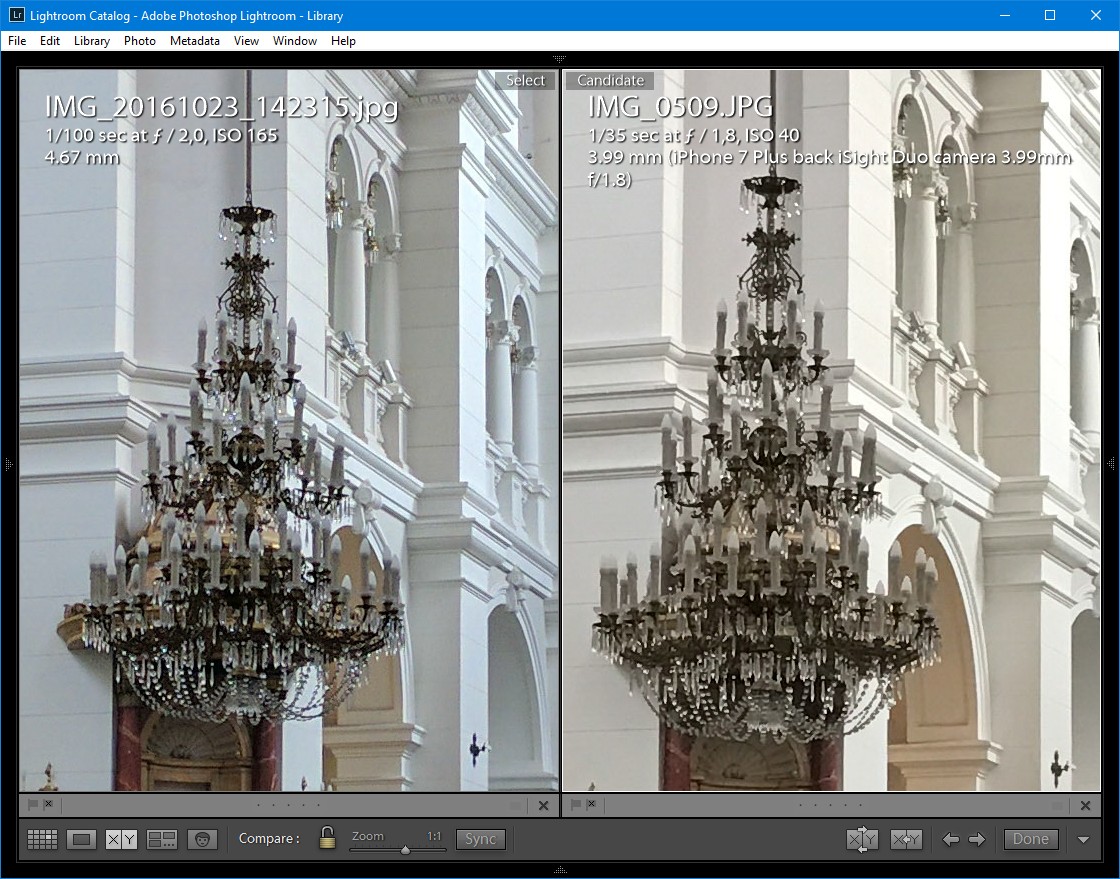Click the 1/35 sec exposure info text
Viewport: 1120px width, 879px height.
tap(694, 135)
